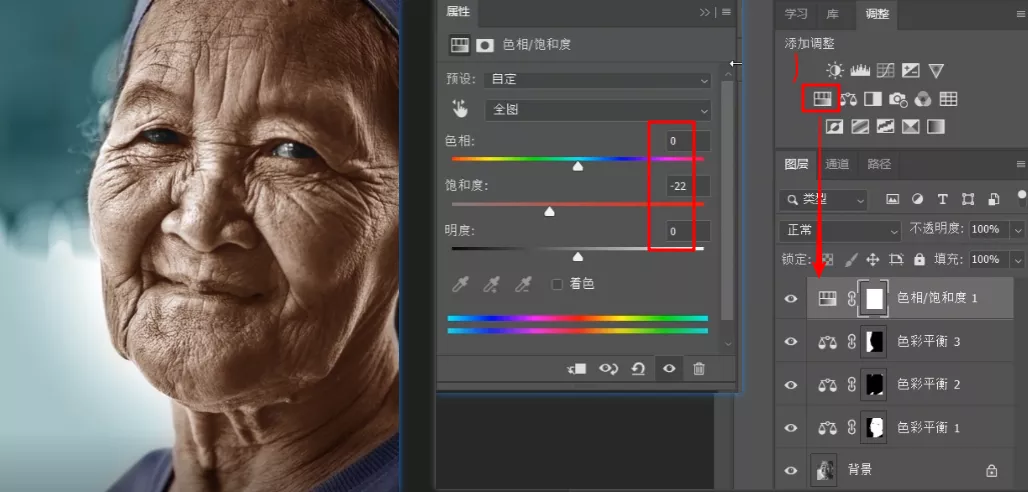Image resolution: width=1028 pixels, height=492 pixels.
Task: Open the 正常 blend mode dropdown
Action: pos(840,230)
